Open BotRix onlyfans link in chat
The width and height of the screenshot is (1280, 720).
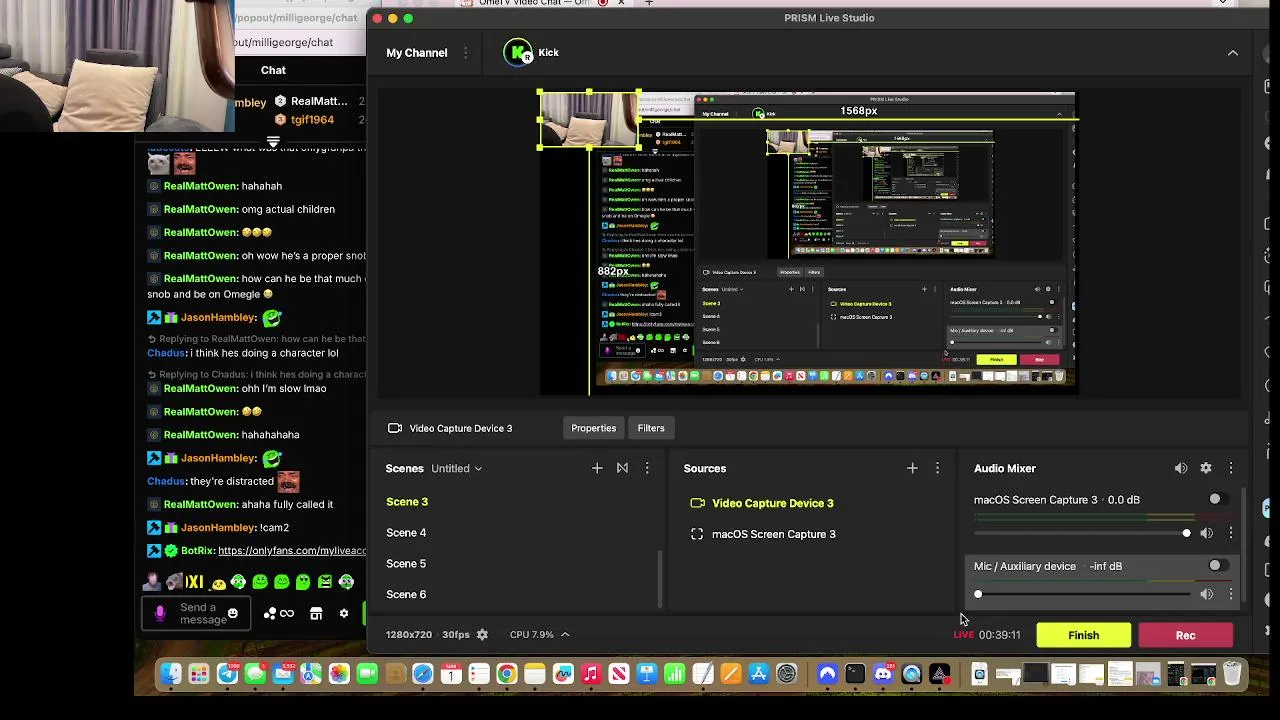tap(292, 551)
